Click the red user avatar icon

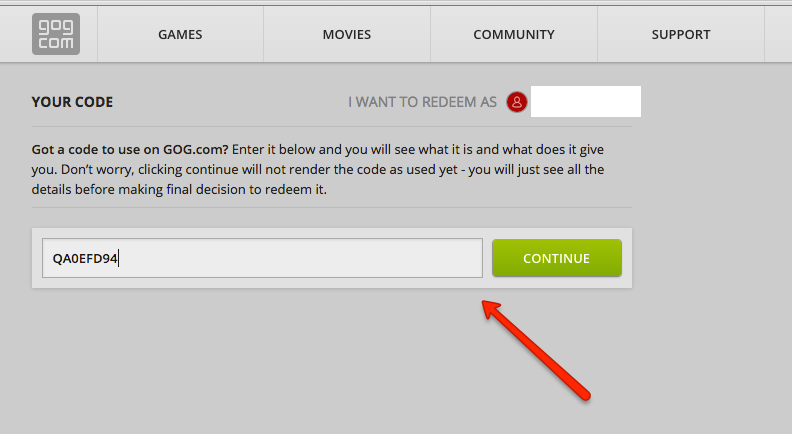coord(517,102)
